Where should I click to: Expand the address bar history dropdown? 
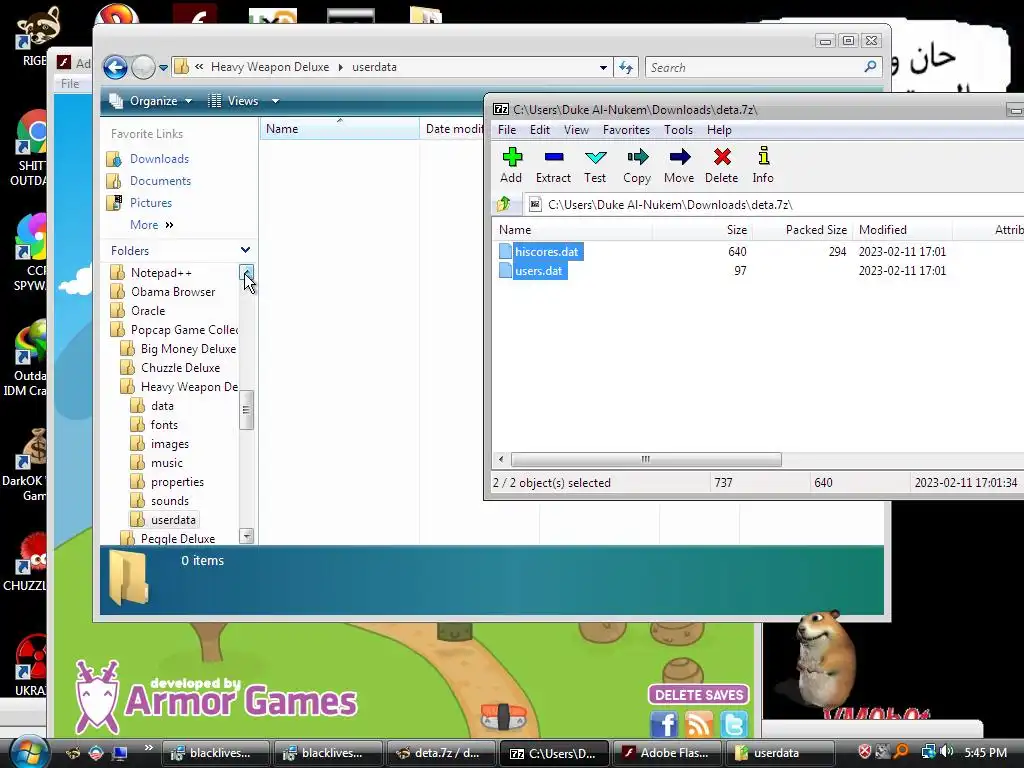click(603, 67)
